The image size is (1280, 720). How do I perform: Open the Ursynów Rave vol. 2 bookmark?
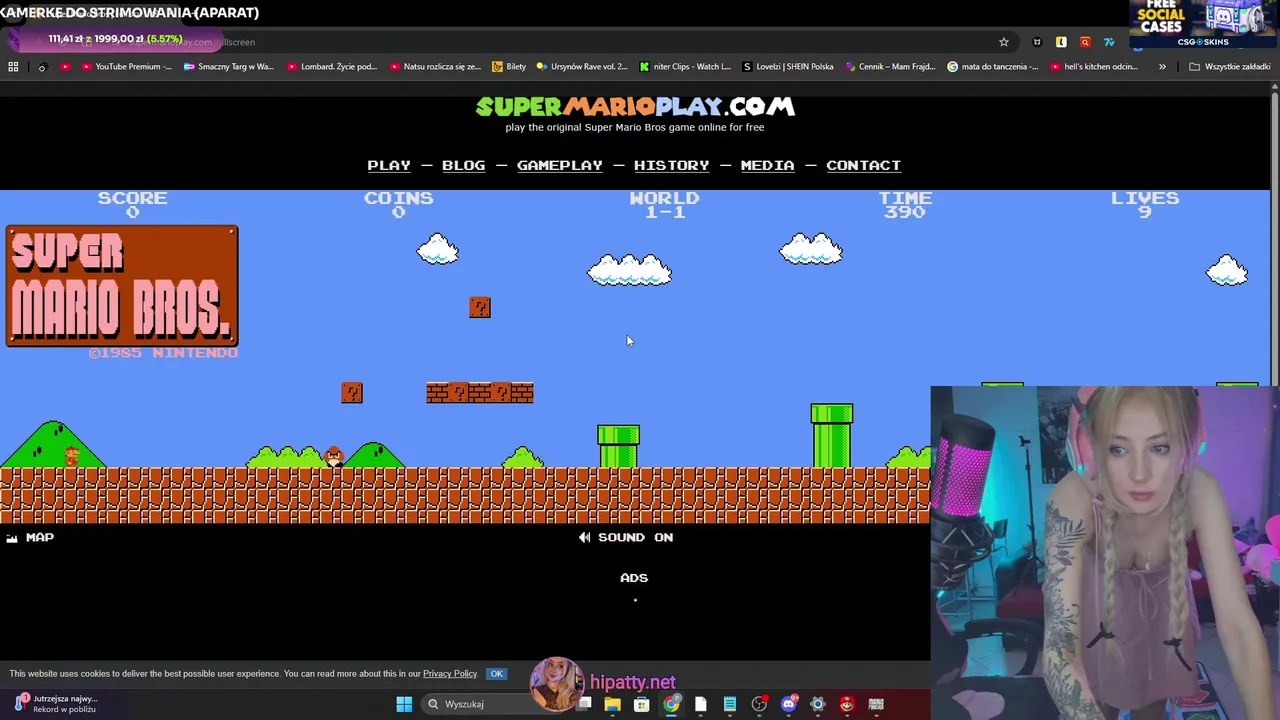(x=582, y=67)
